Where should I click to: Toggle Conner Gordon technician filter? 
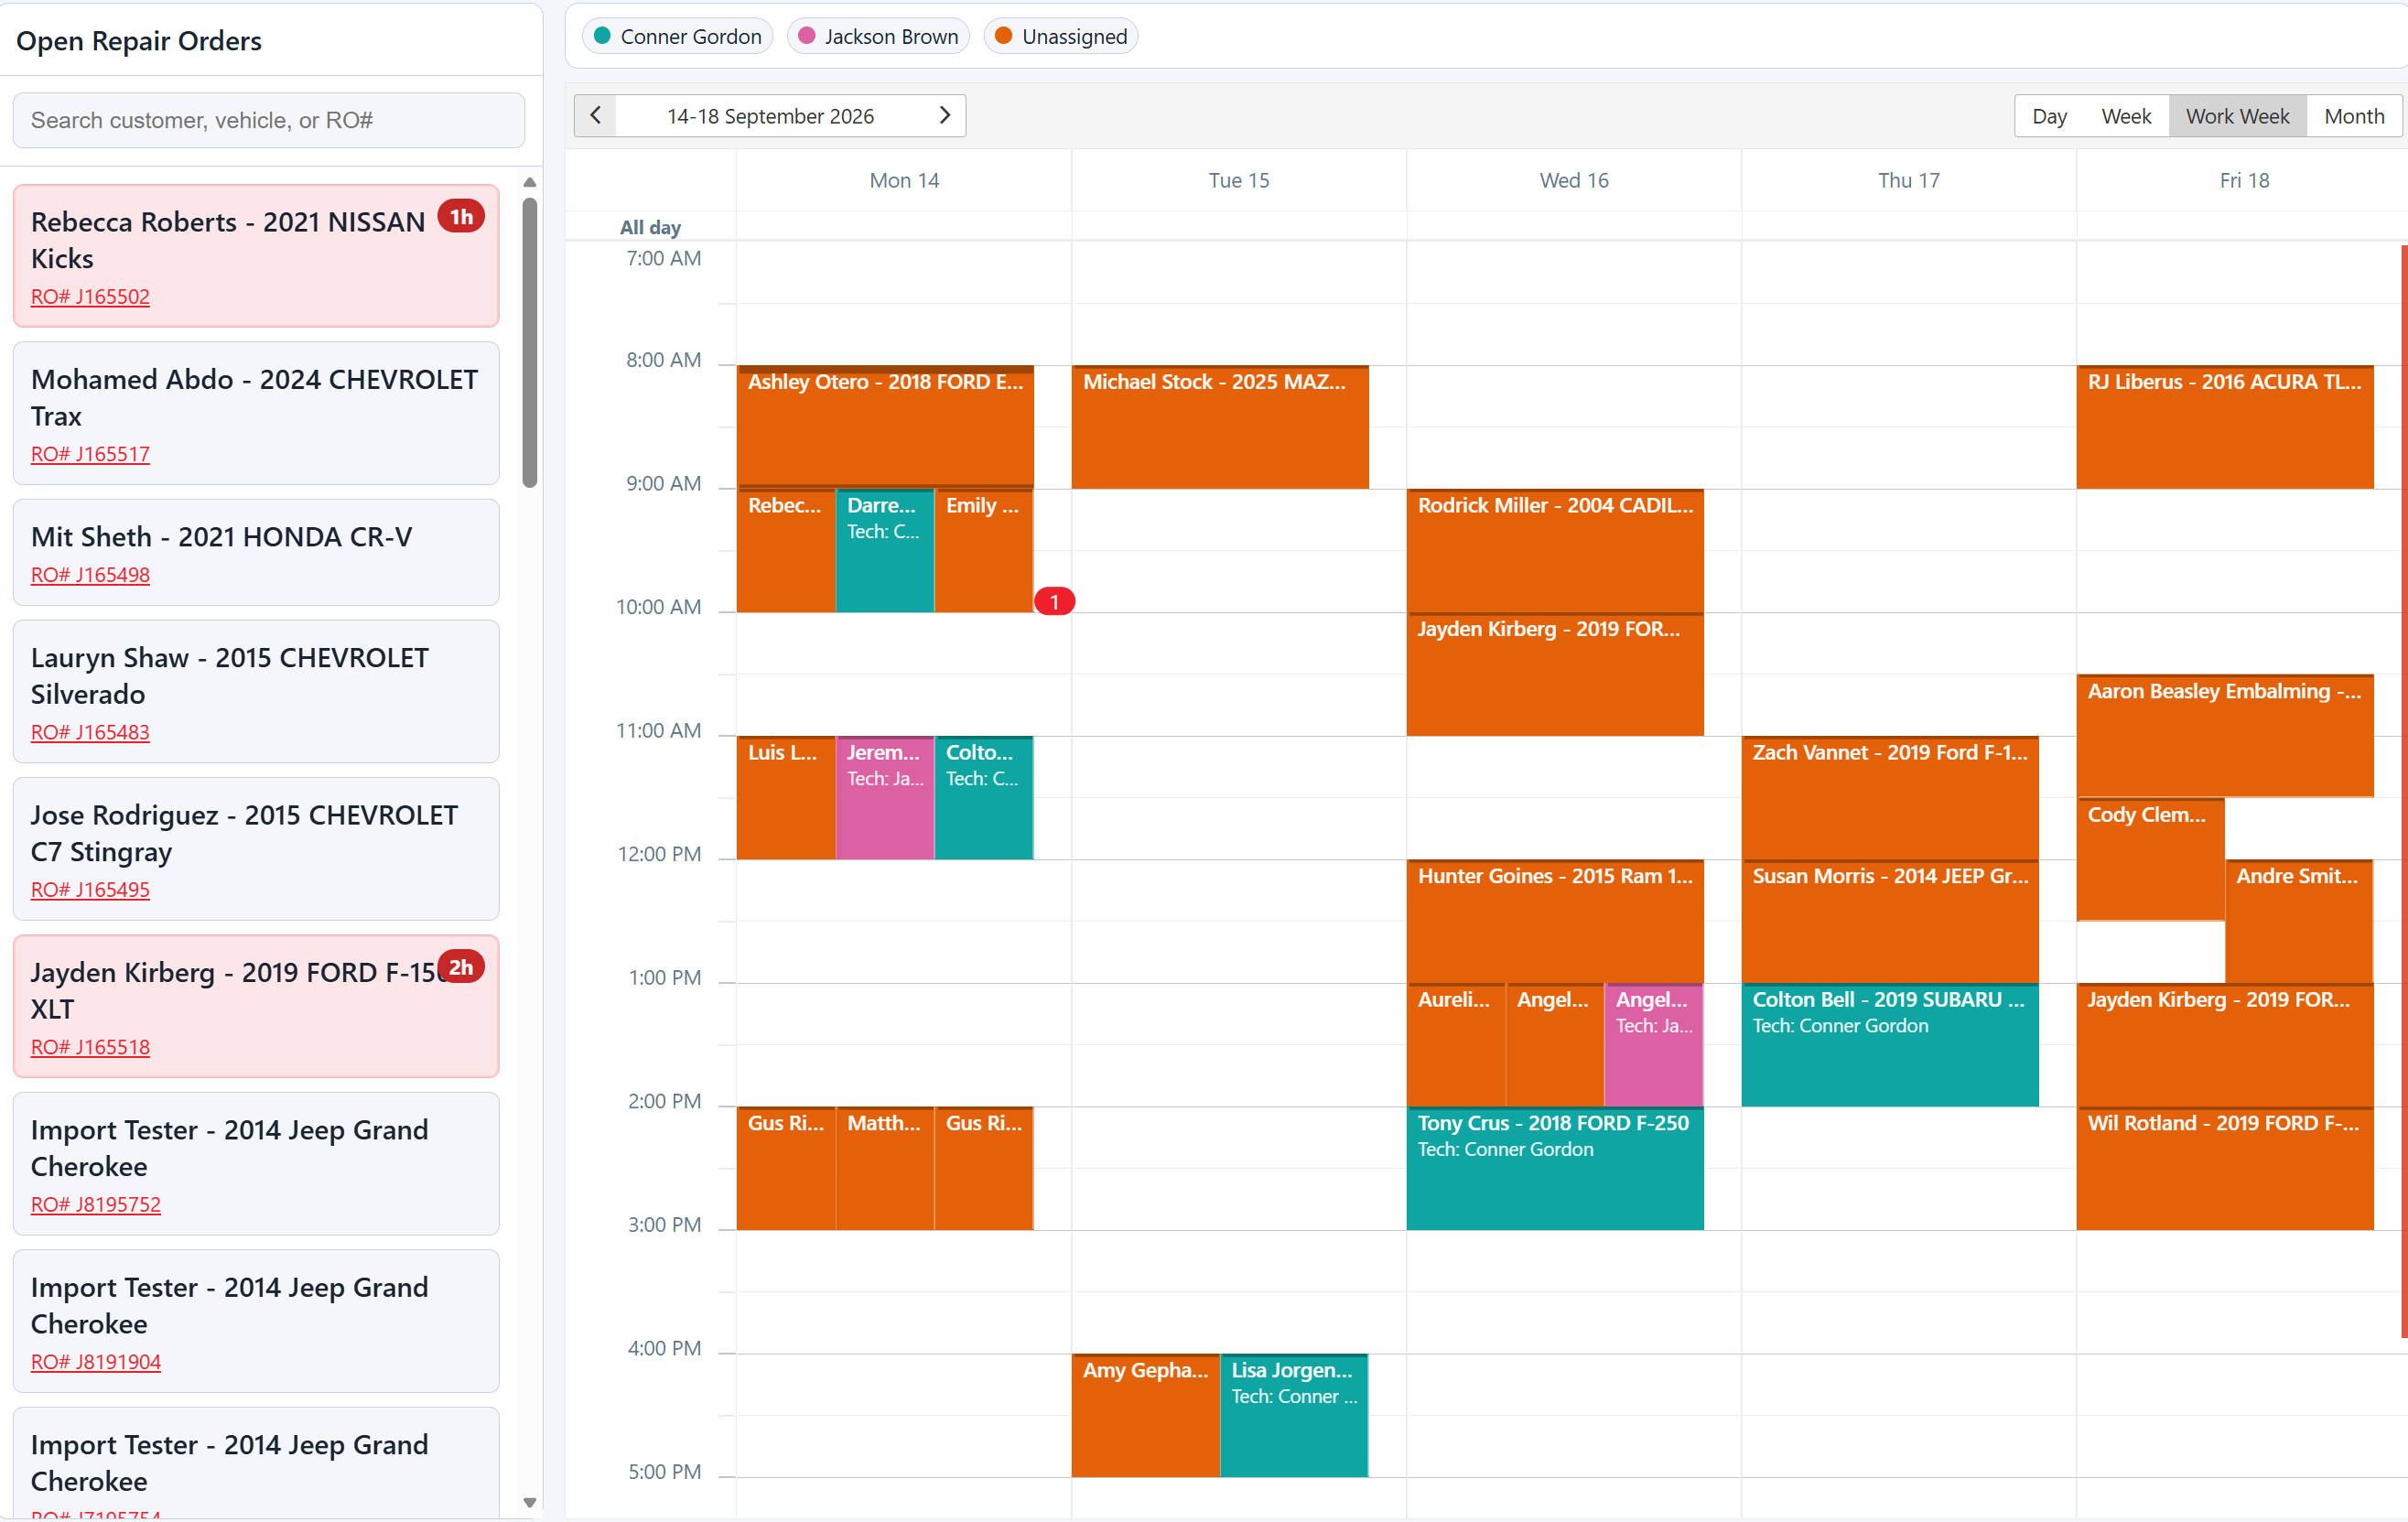point(677,37)
